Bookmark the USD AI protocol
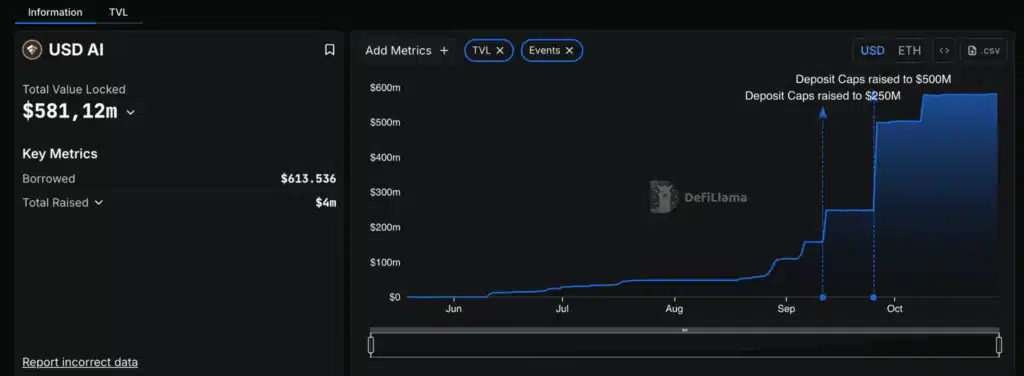This screenshot has height=376, width=1024. (x=330, y=50)
